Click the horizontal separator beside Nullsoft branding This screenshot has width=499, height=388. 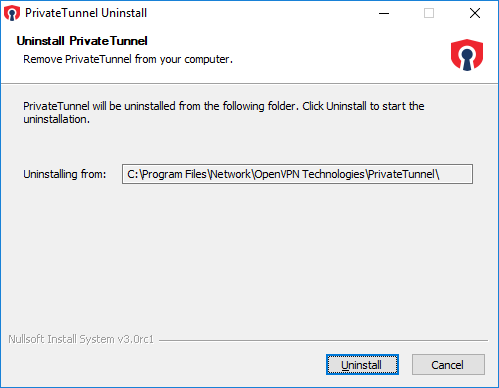click(323, 340)
